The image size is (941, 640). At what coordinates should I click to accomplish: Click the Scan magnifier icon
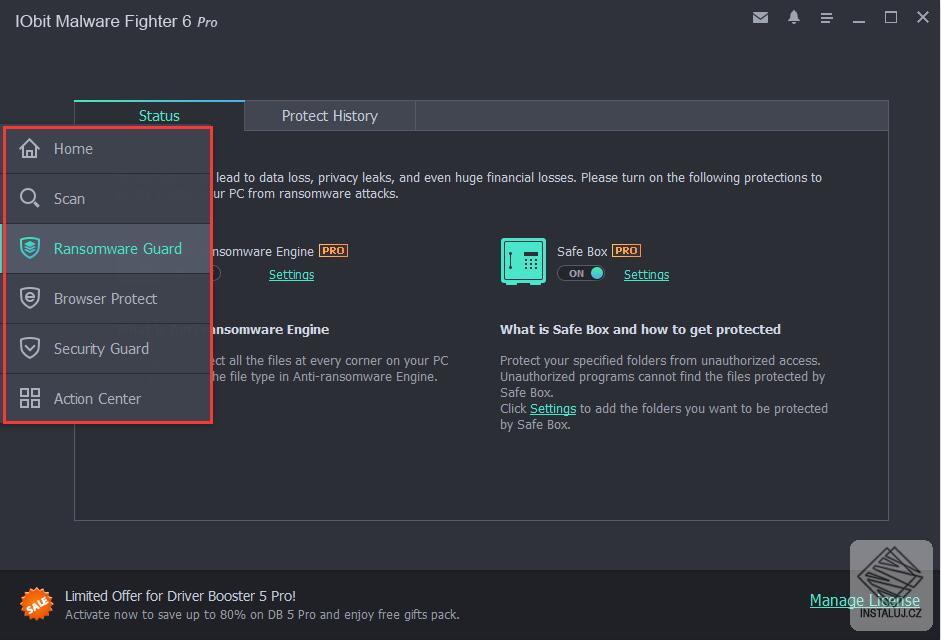(x=29, y=198)
